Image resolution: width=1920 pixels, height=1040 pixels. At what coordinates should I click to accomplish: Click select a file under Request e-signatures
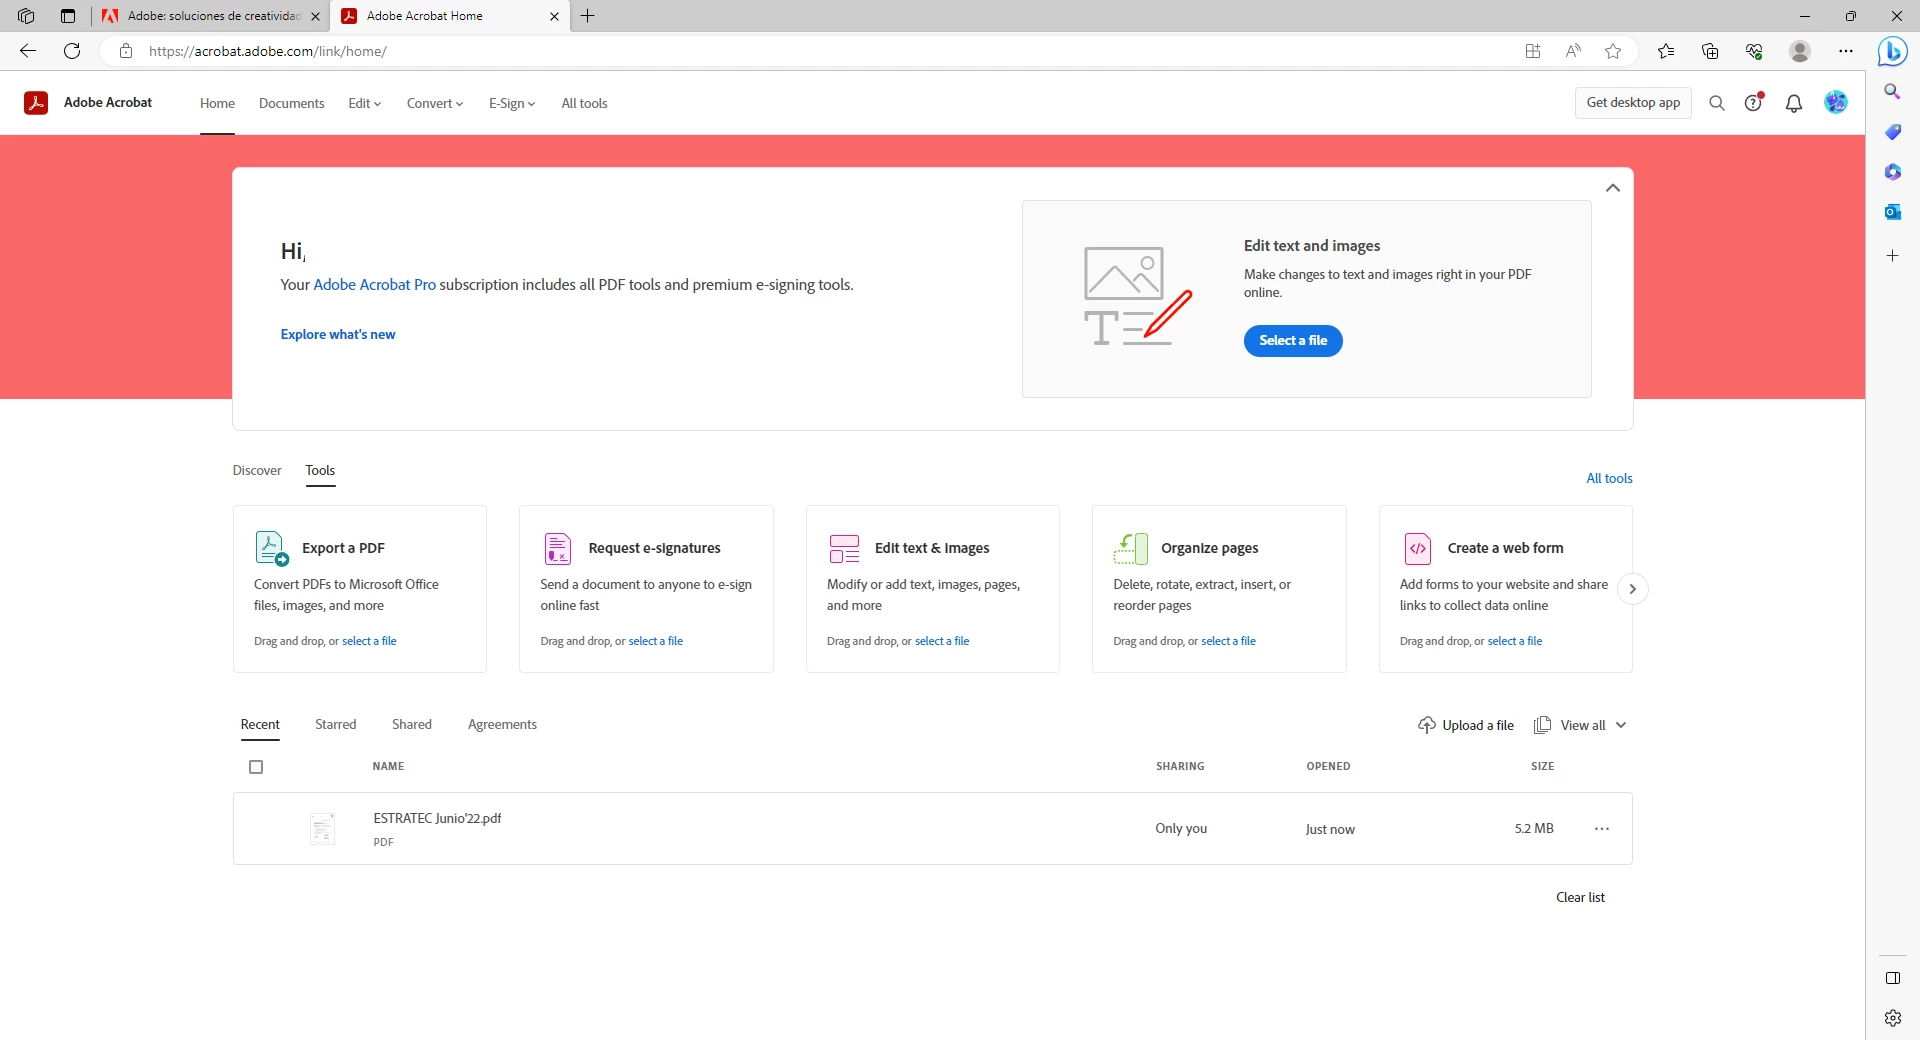click(655, 641)
